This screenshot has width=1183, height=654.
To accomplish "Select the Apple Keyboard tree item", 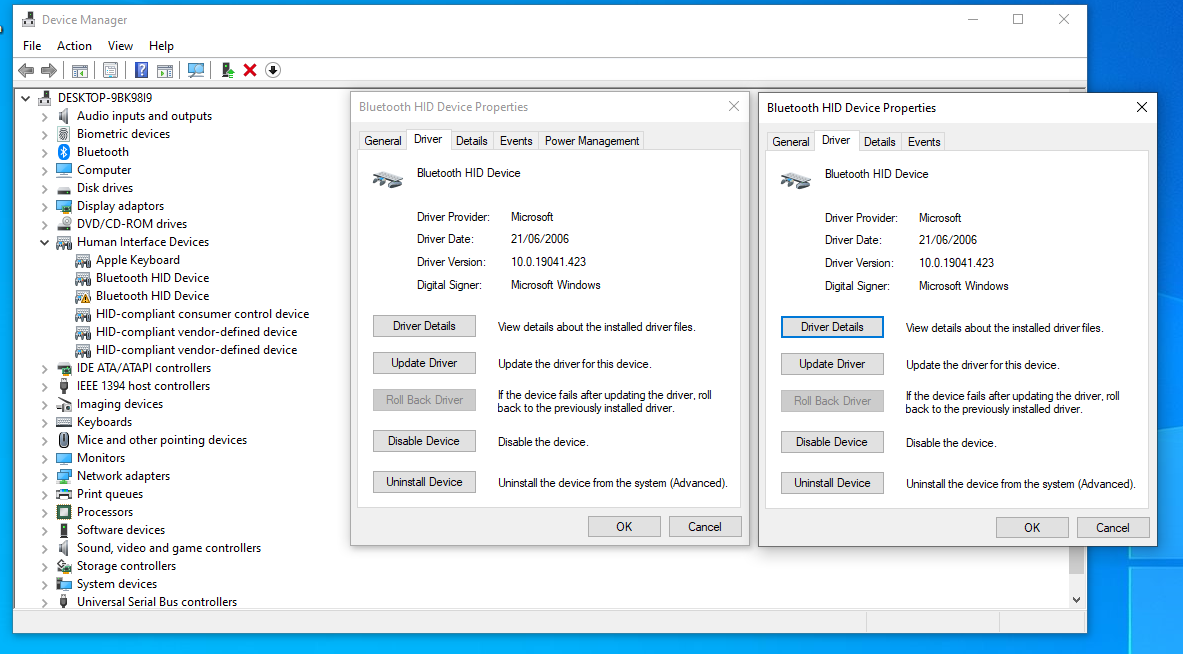I will coord(137,260).
